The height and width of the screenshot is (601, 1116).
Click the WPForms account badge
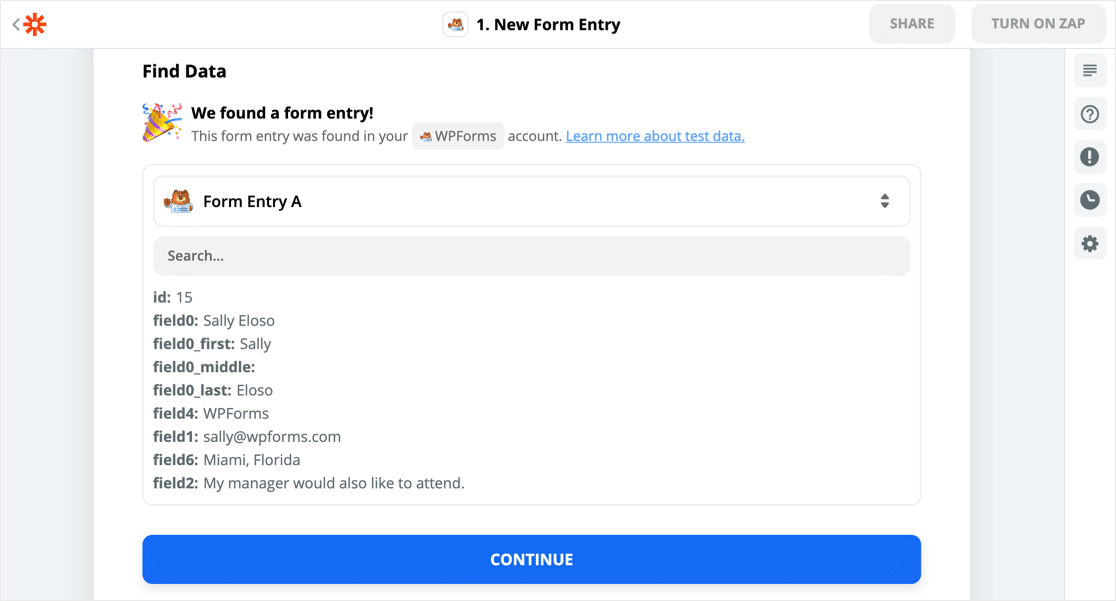click(458, 136)
